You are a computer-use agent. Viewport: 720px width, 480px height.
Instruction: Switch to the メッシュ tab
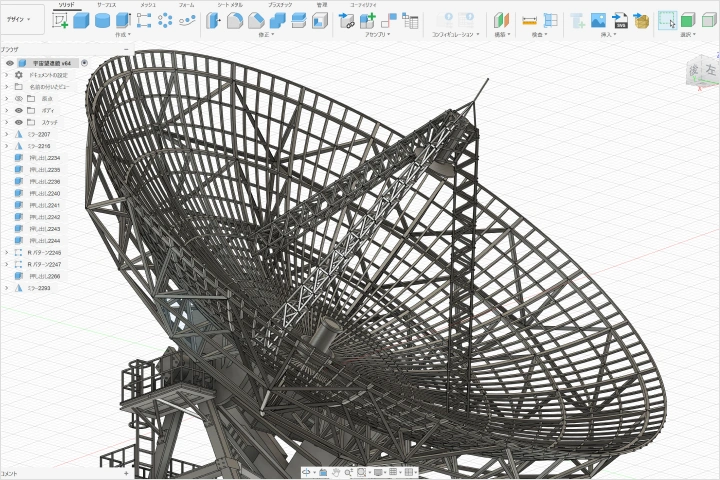[148, 5]
